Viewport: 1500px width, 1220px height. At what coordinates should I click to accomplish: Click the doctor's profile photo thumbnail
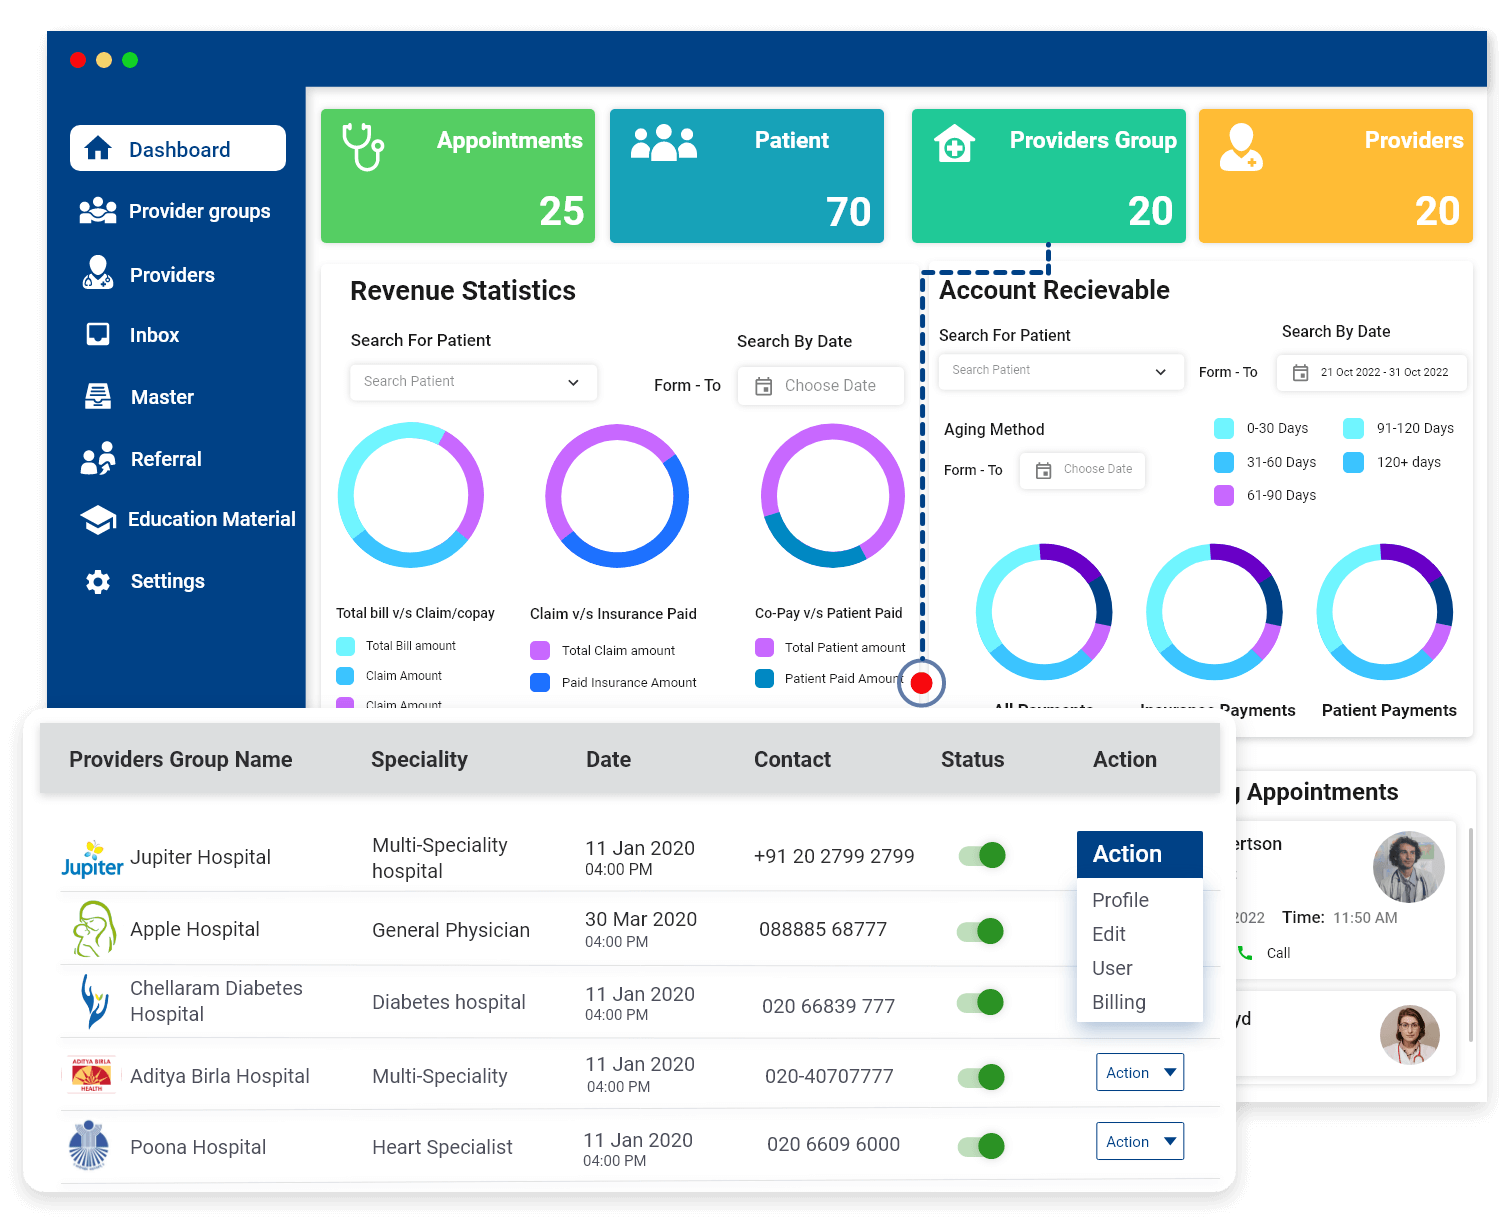click(1409, 866)
